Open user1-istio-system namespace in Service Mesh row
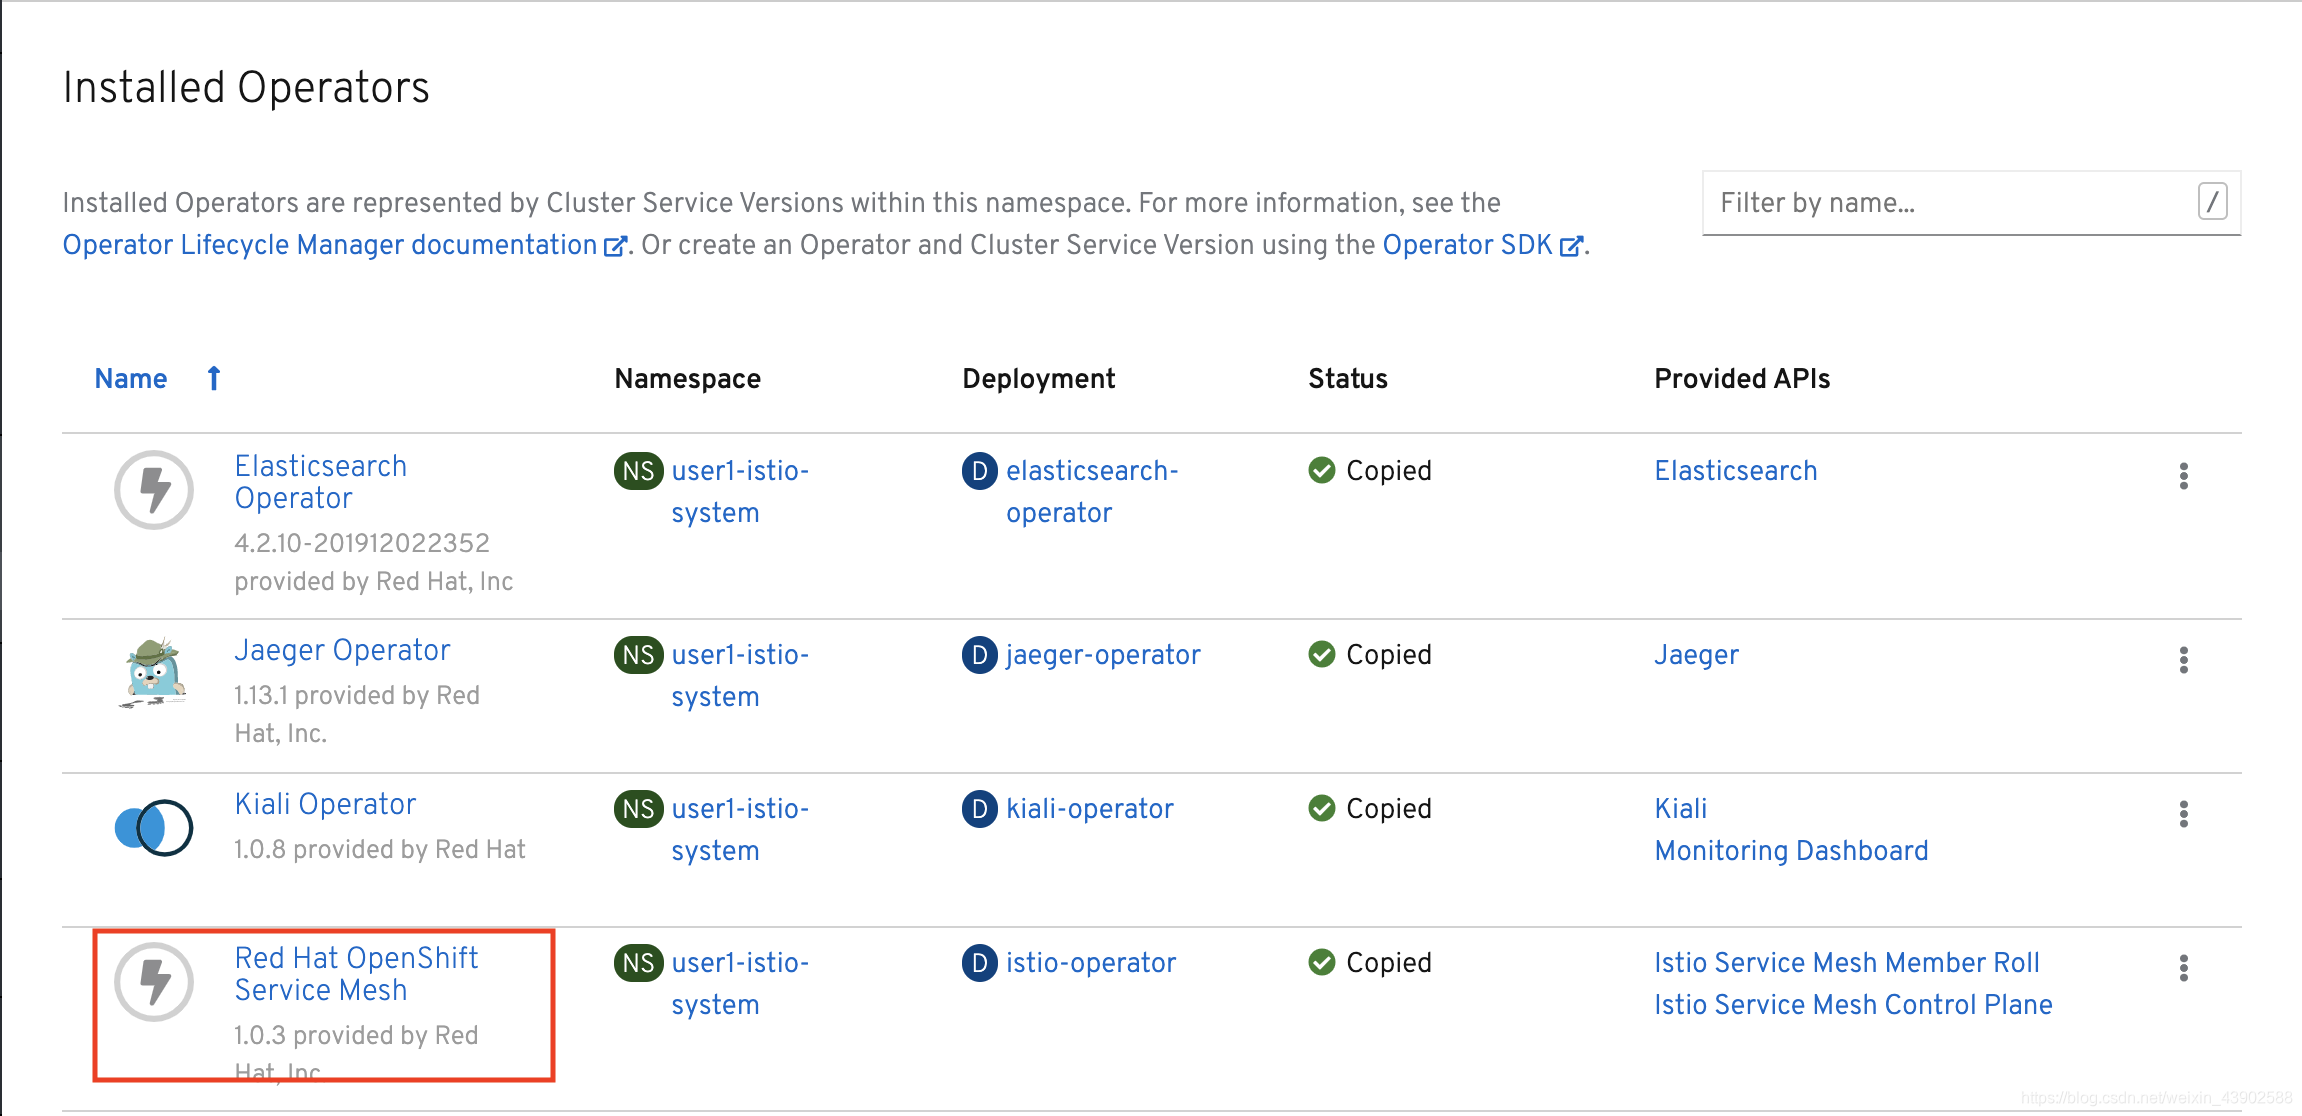Viewport: 2302px width, 1116px height. coord(740,984)
